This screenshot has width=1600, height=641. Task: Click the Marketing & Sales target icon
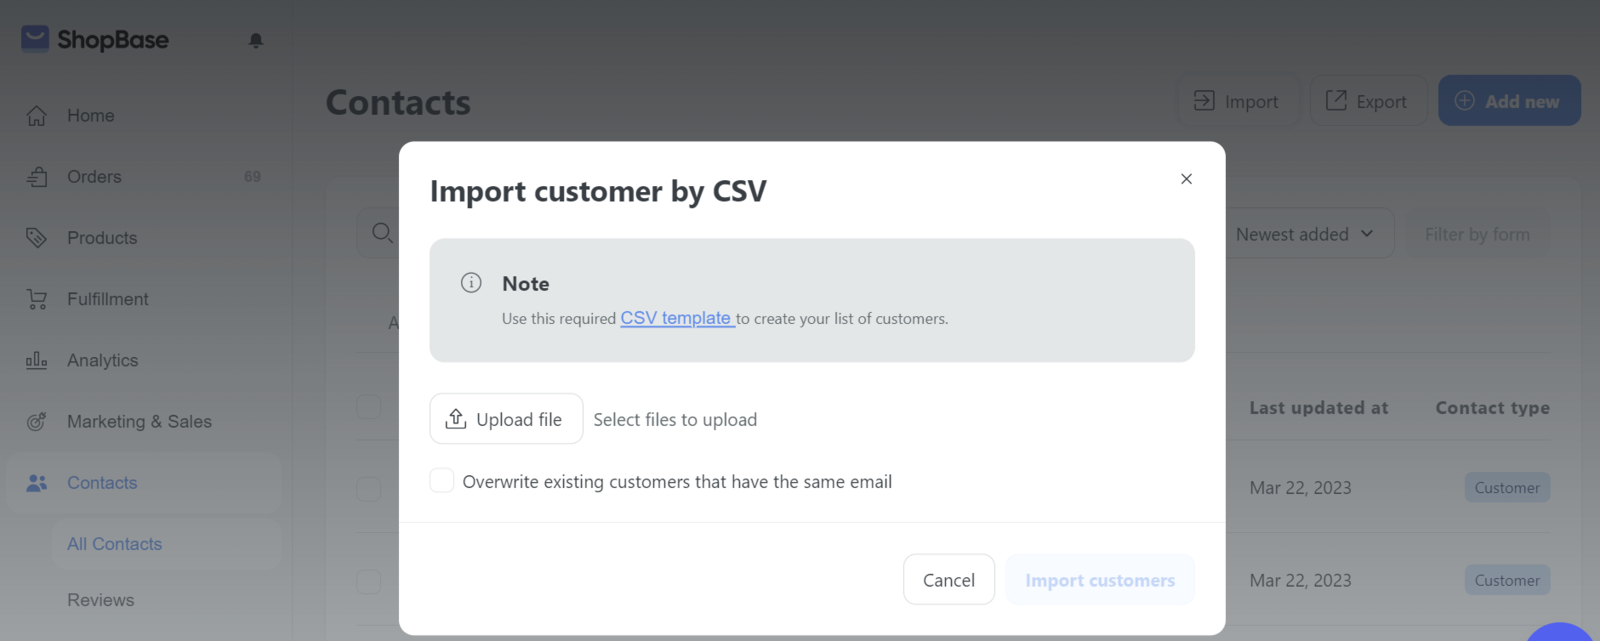click(37, 421)
